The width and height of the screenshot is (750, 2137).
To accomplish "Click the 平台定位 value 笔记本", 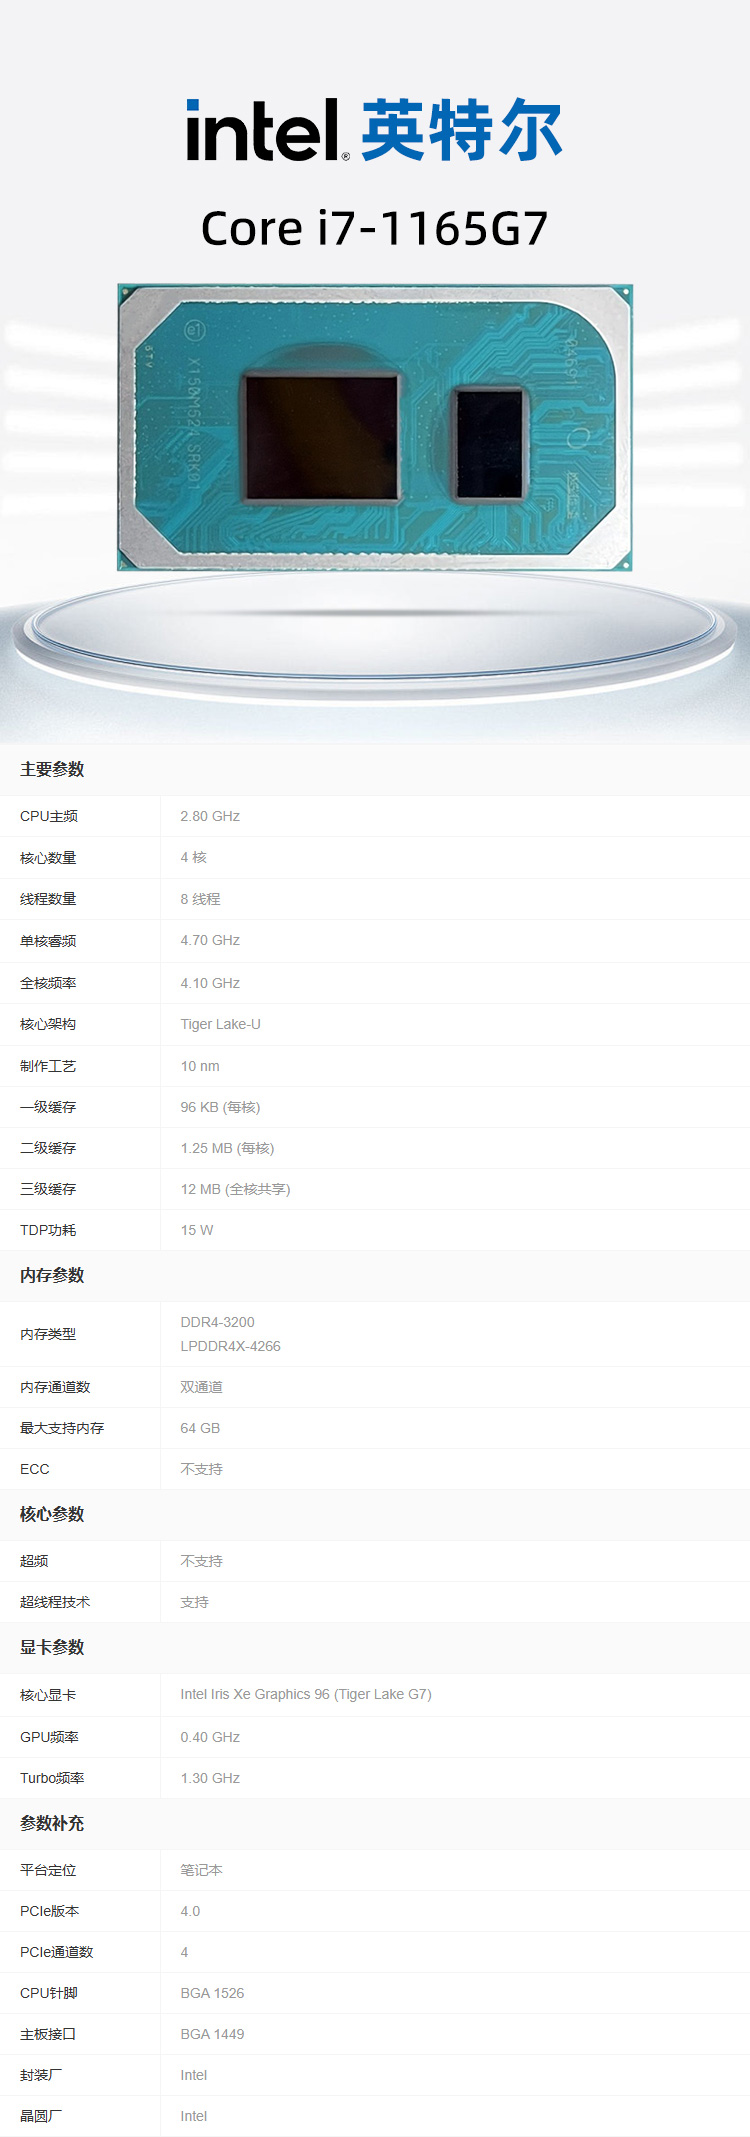I will point(202,1870).
